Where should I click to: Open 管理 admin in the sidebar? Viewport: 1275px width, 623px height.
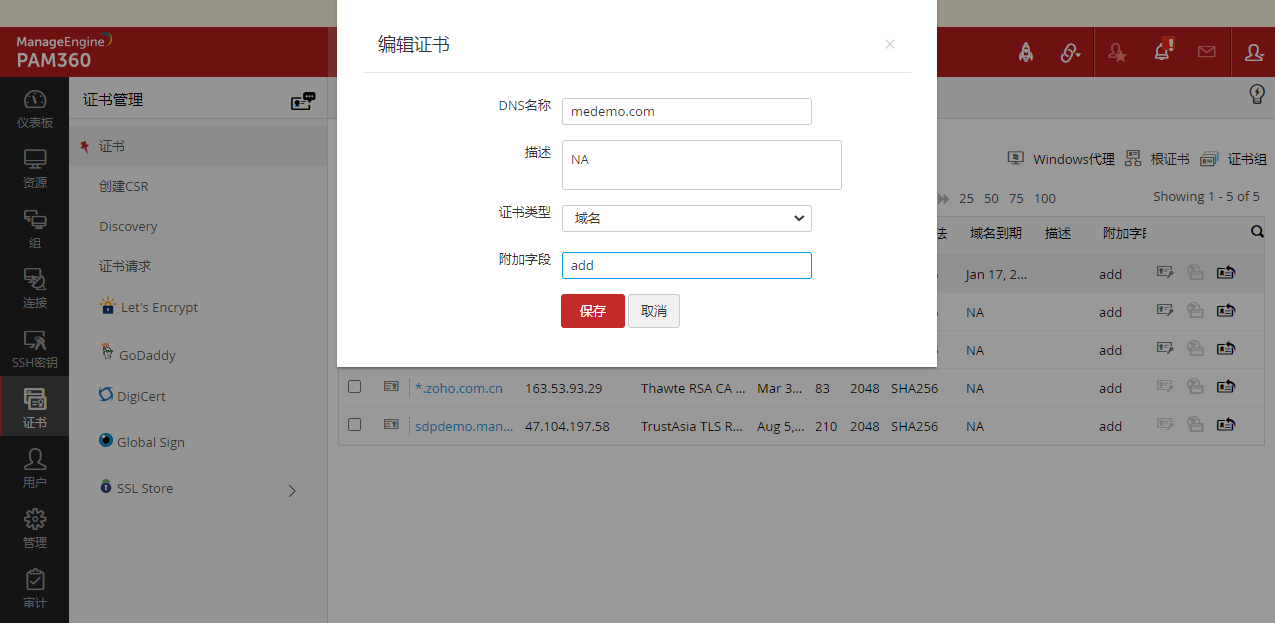click(x=35, y=528)
